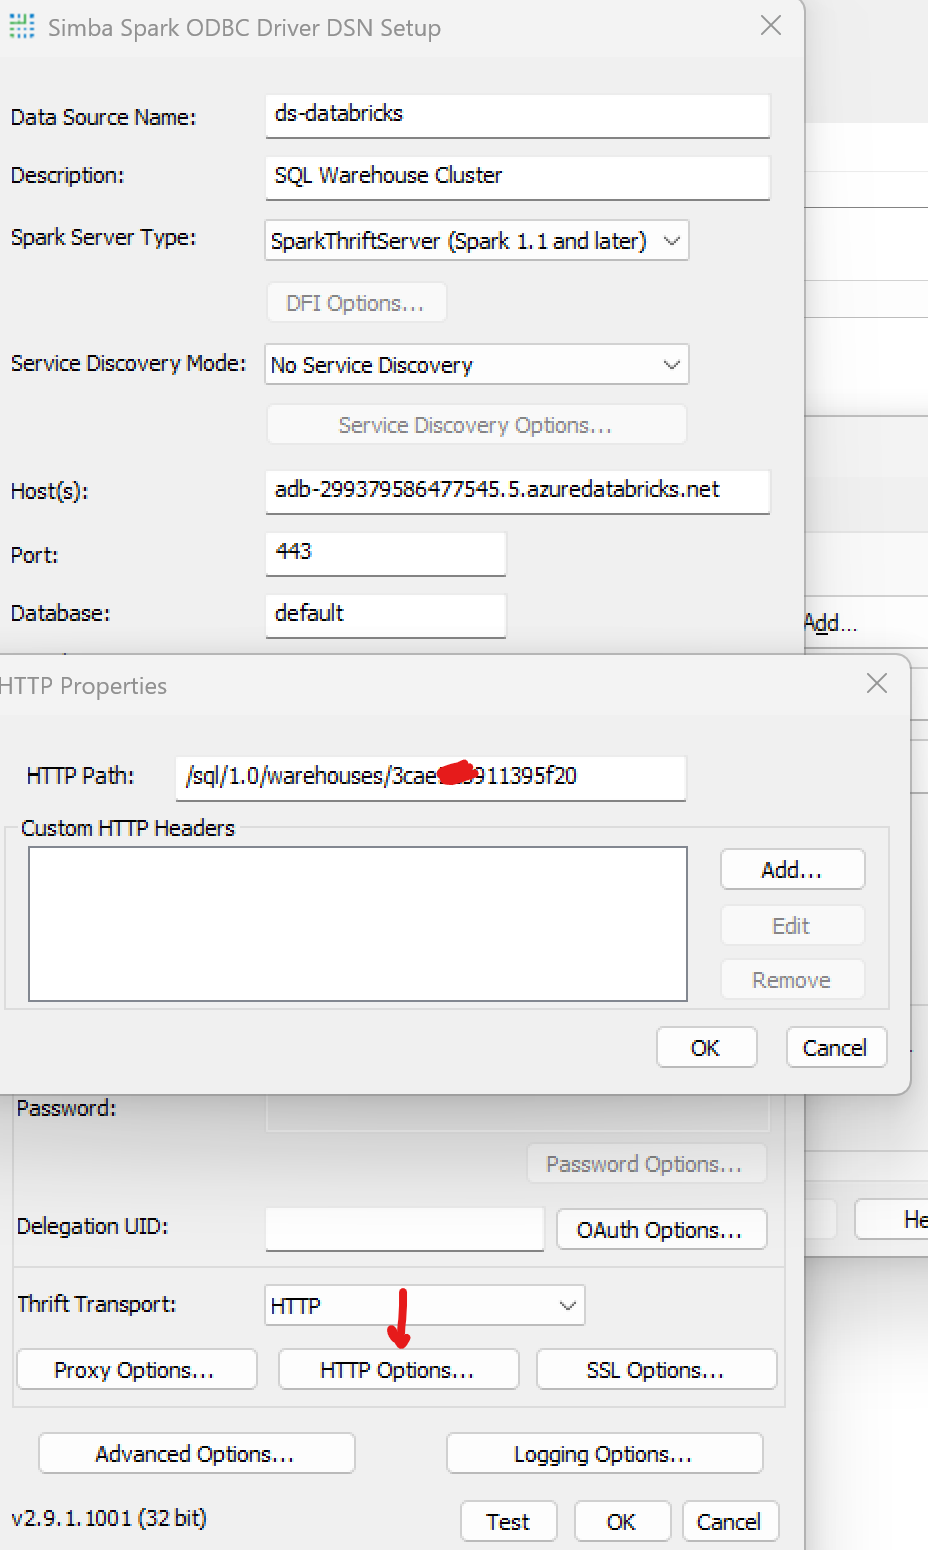Click the version text v2.9.1.1001 (32 bit)
This screenshot has height=1550, width=928.
click(x=109, y=1518)
